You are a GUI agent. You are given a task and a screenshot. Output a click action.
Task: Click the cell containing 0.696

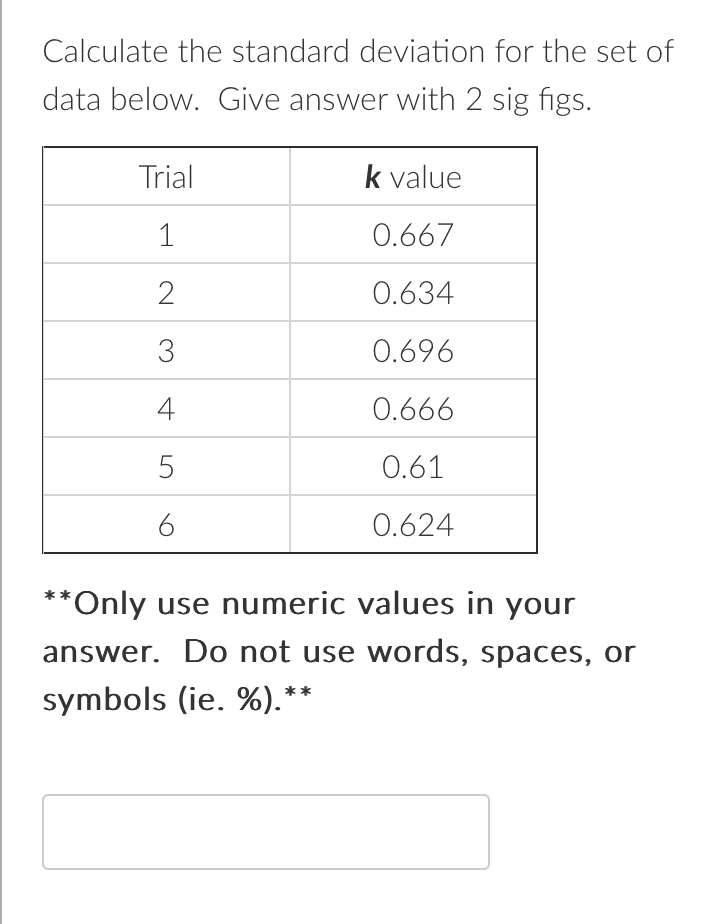pos(413,351)
